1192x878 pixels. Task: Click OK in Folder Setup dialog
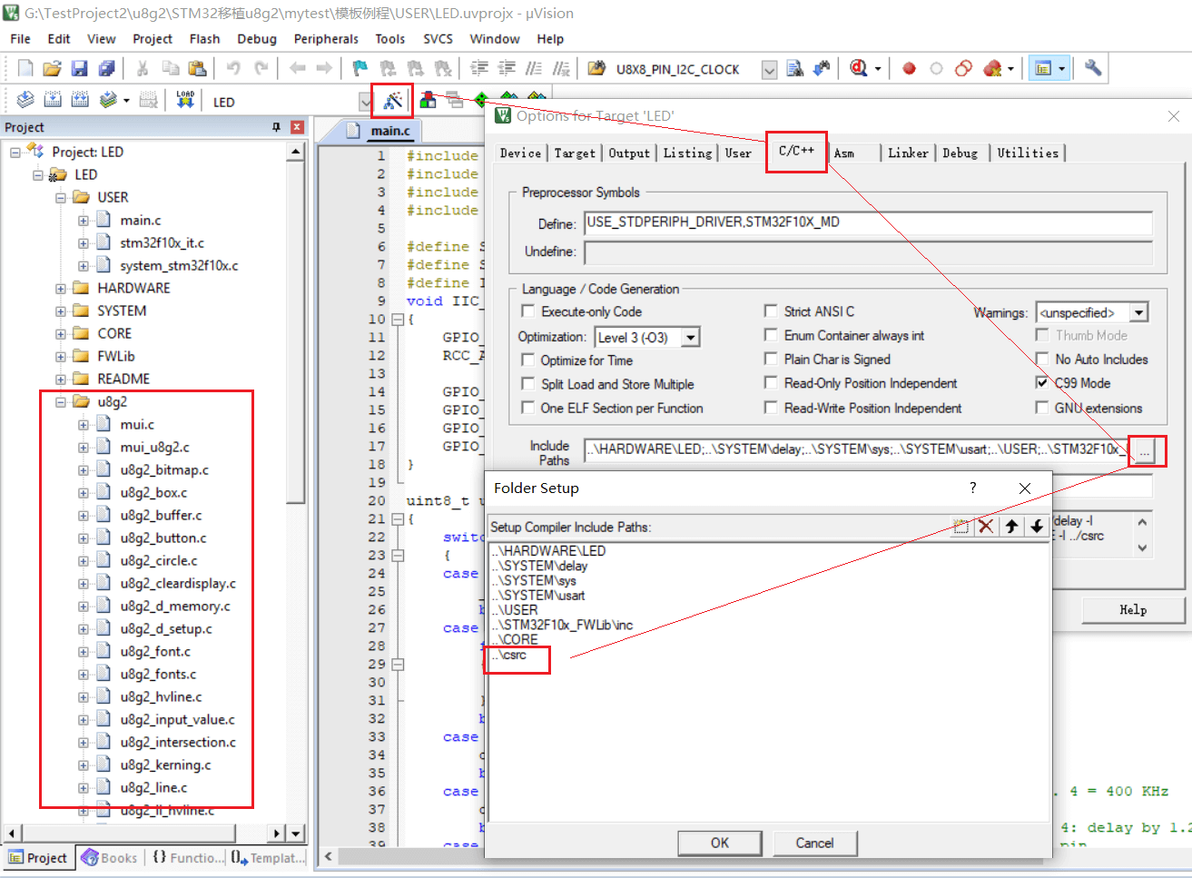point(719,842)
